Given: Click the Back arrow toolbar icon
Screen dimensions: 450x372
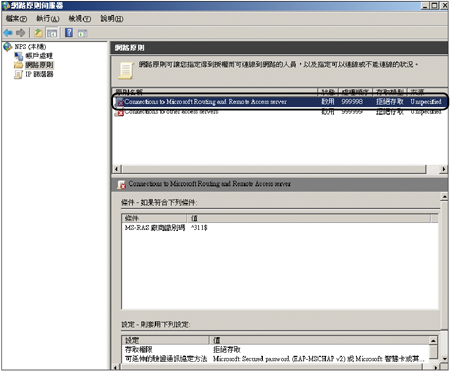Looking at the screenshot, I should 8,33.
